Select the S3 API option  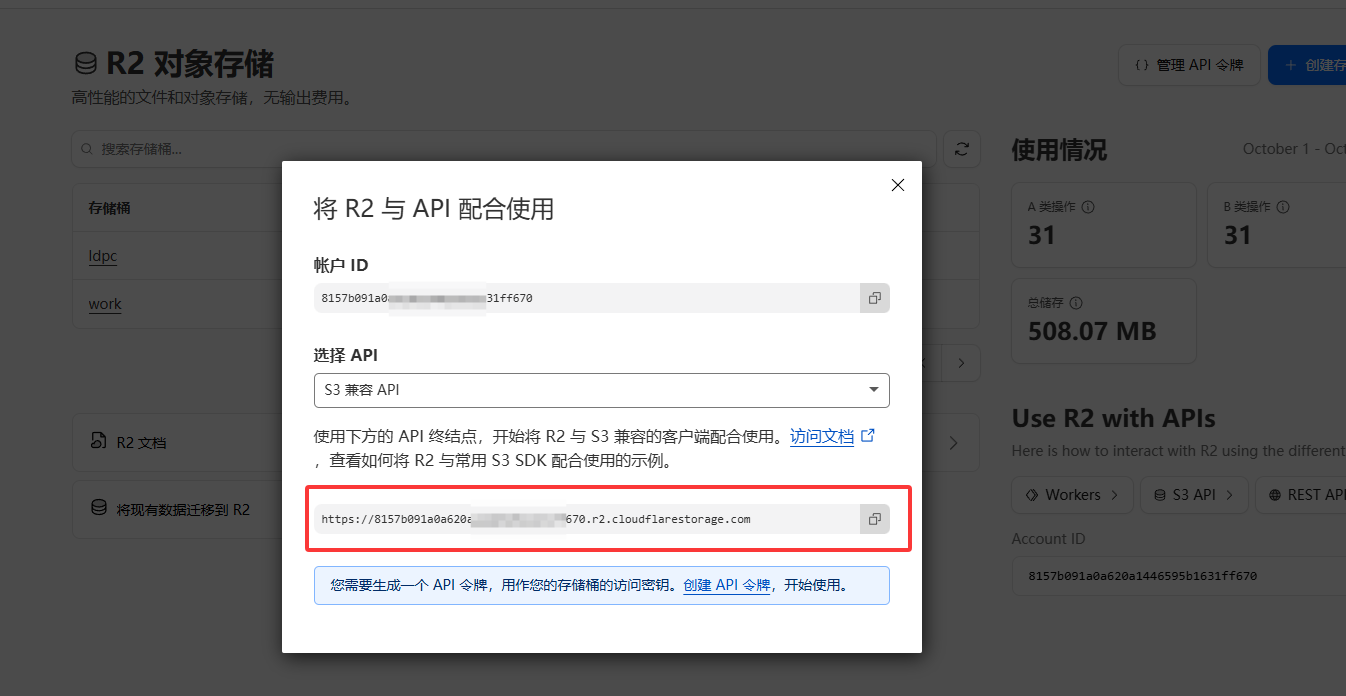click(x=1194, y=494)
